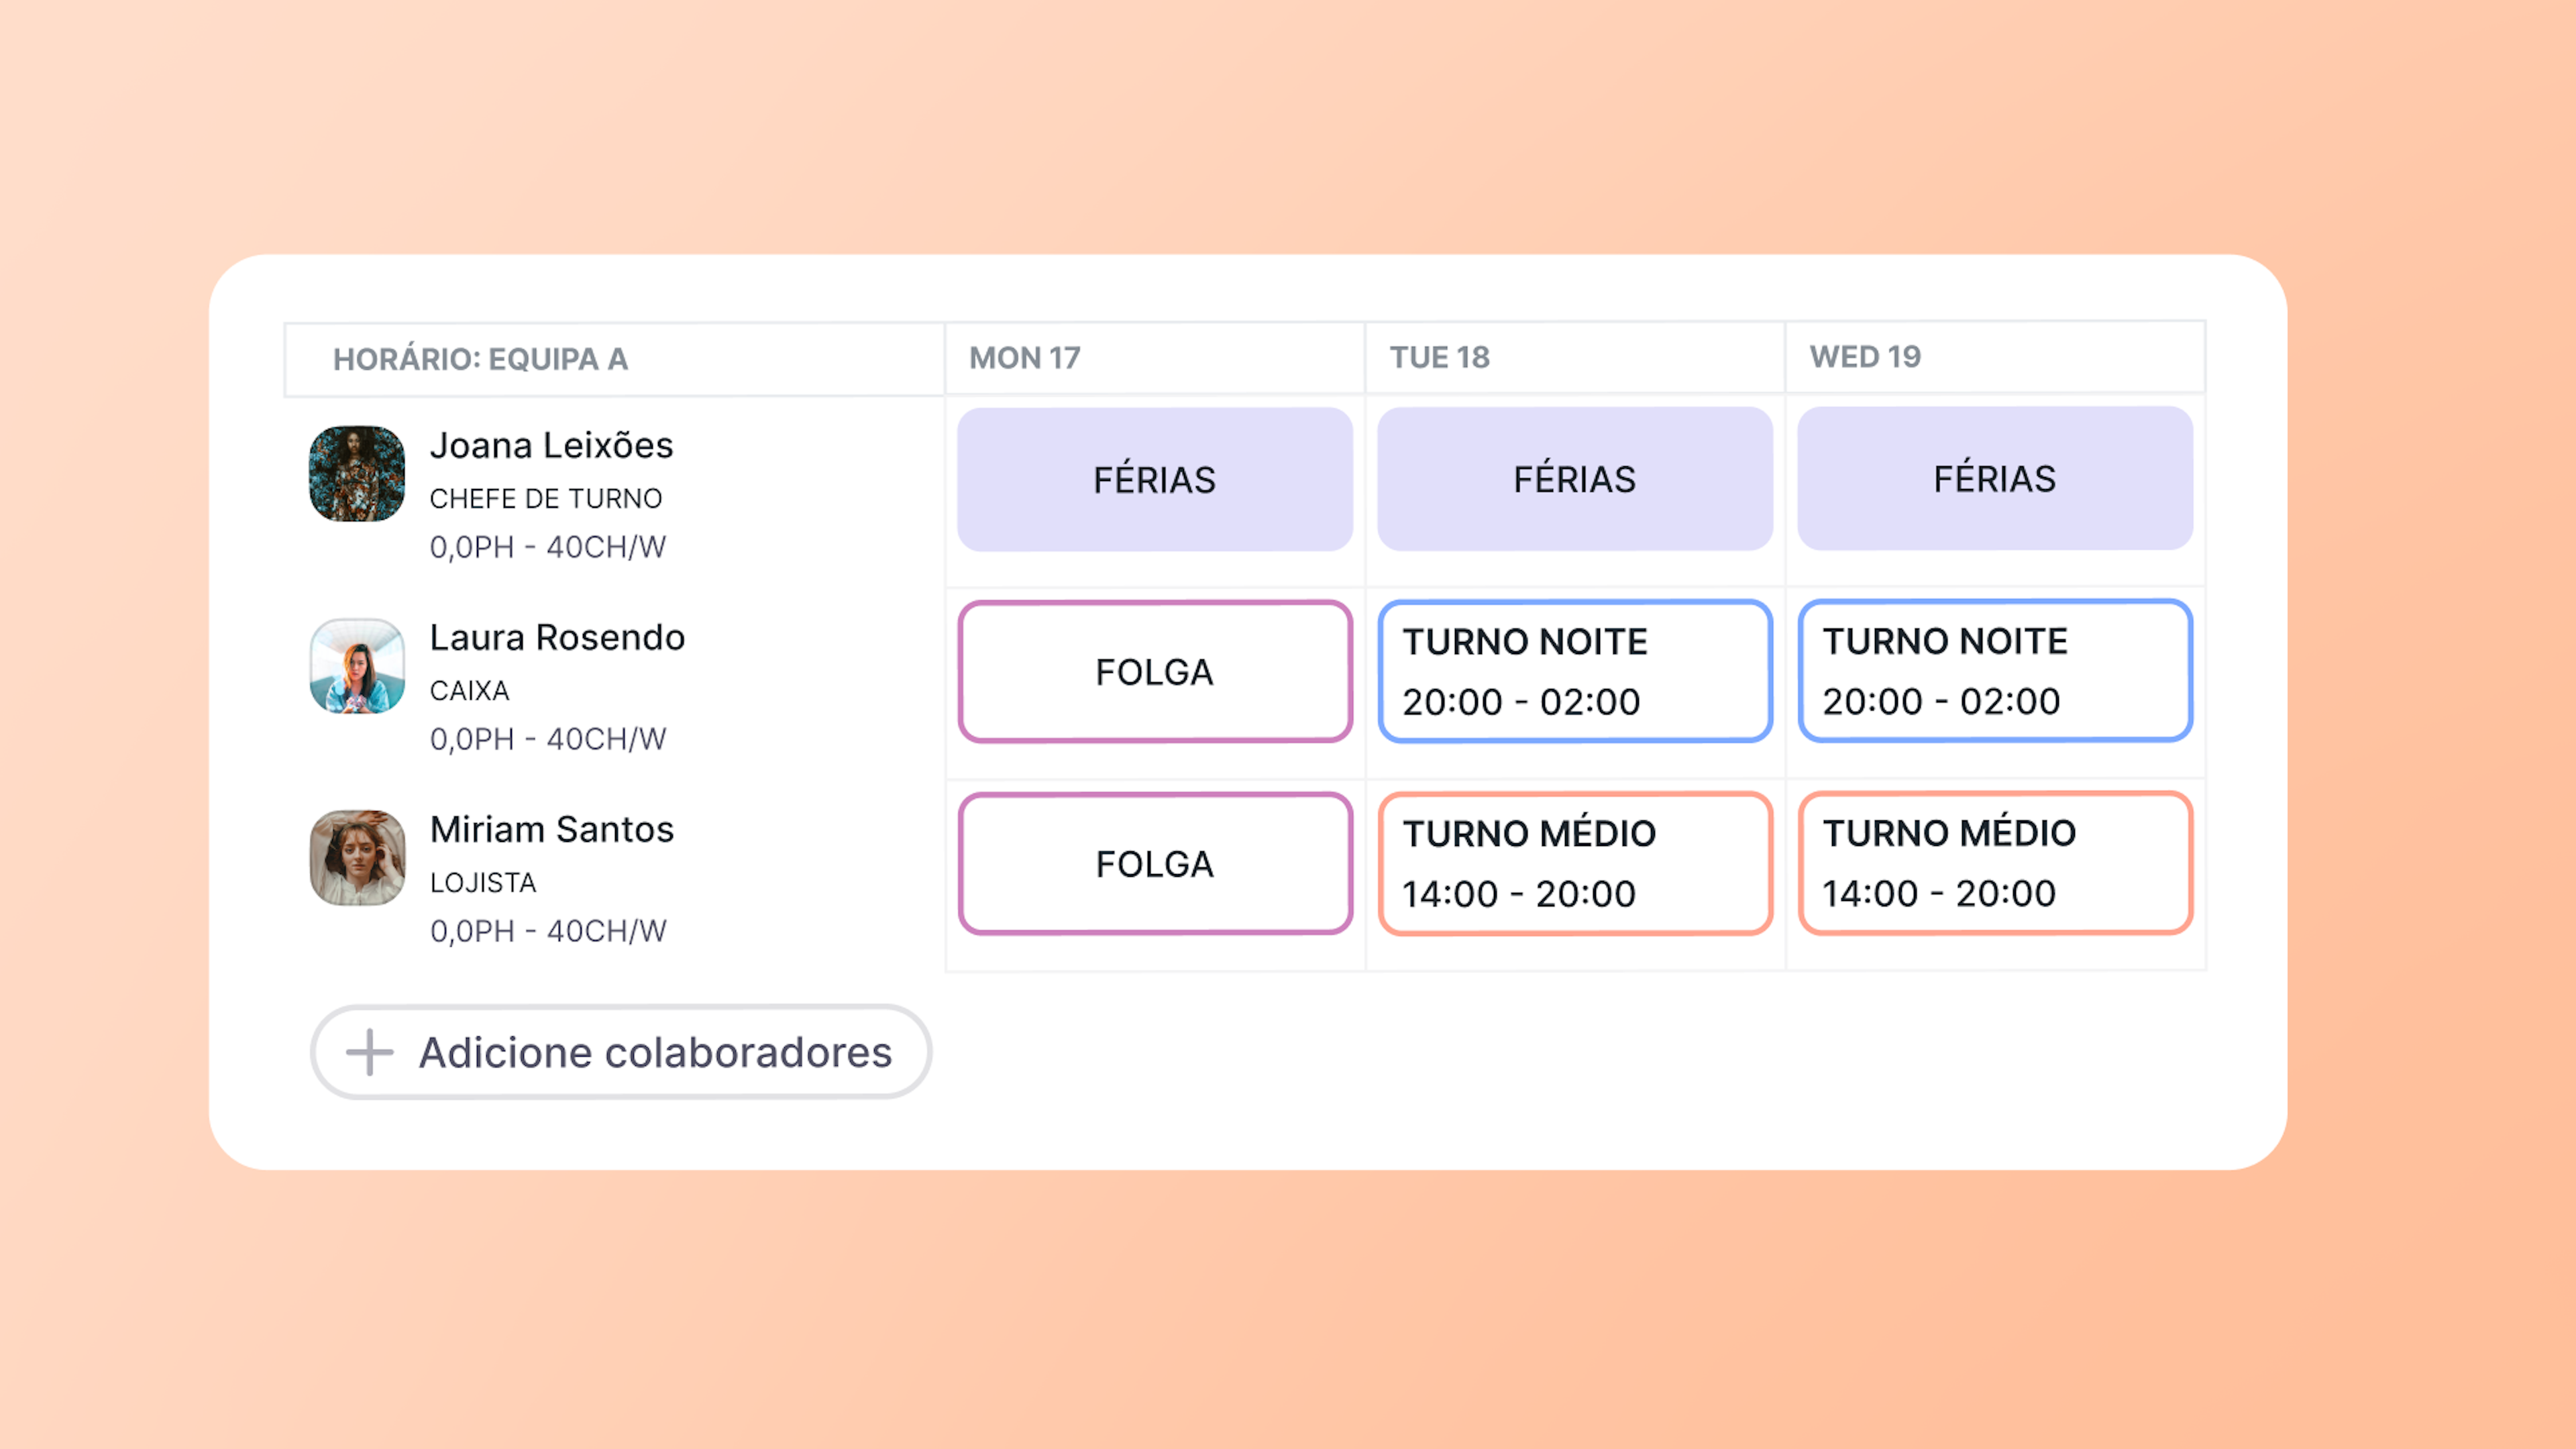Click the Adicione colaboradores button
Image resolution: width=2576 pixels, height=1449 pixels.
click(x=621, y=1052)
